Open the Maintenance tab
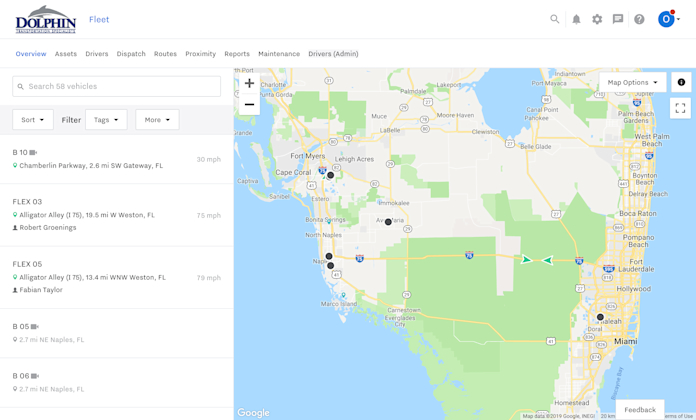Screen dimensions: 696x420 click(279, 54)
